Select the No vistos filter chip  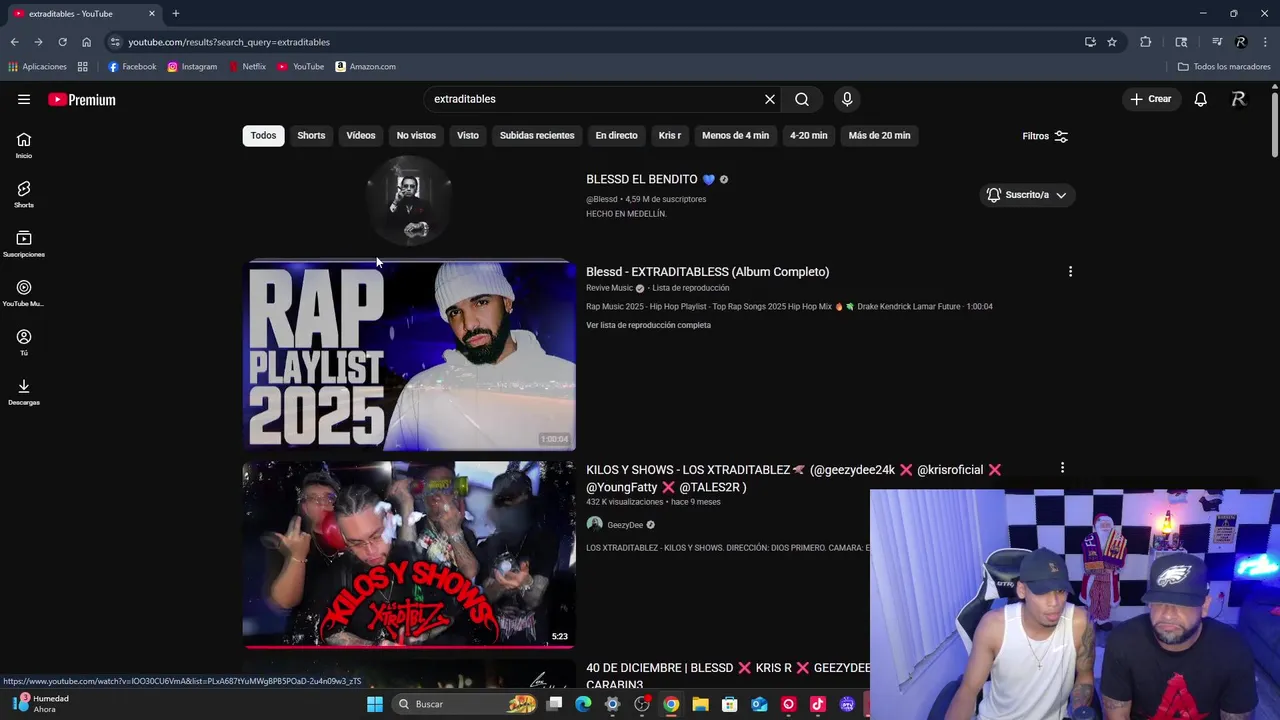(x=416, y=136)
